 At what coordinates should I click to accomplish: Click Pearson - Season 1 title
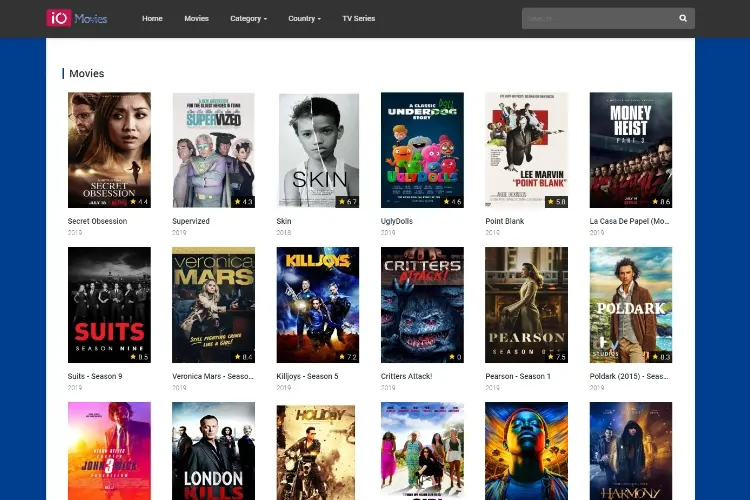click(518, 376)
